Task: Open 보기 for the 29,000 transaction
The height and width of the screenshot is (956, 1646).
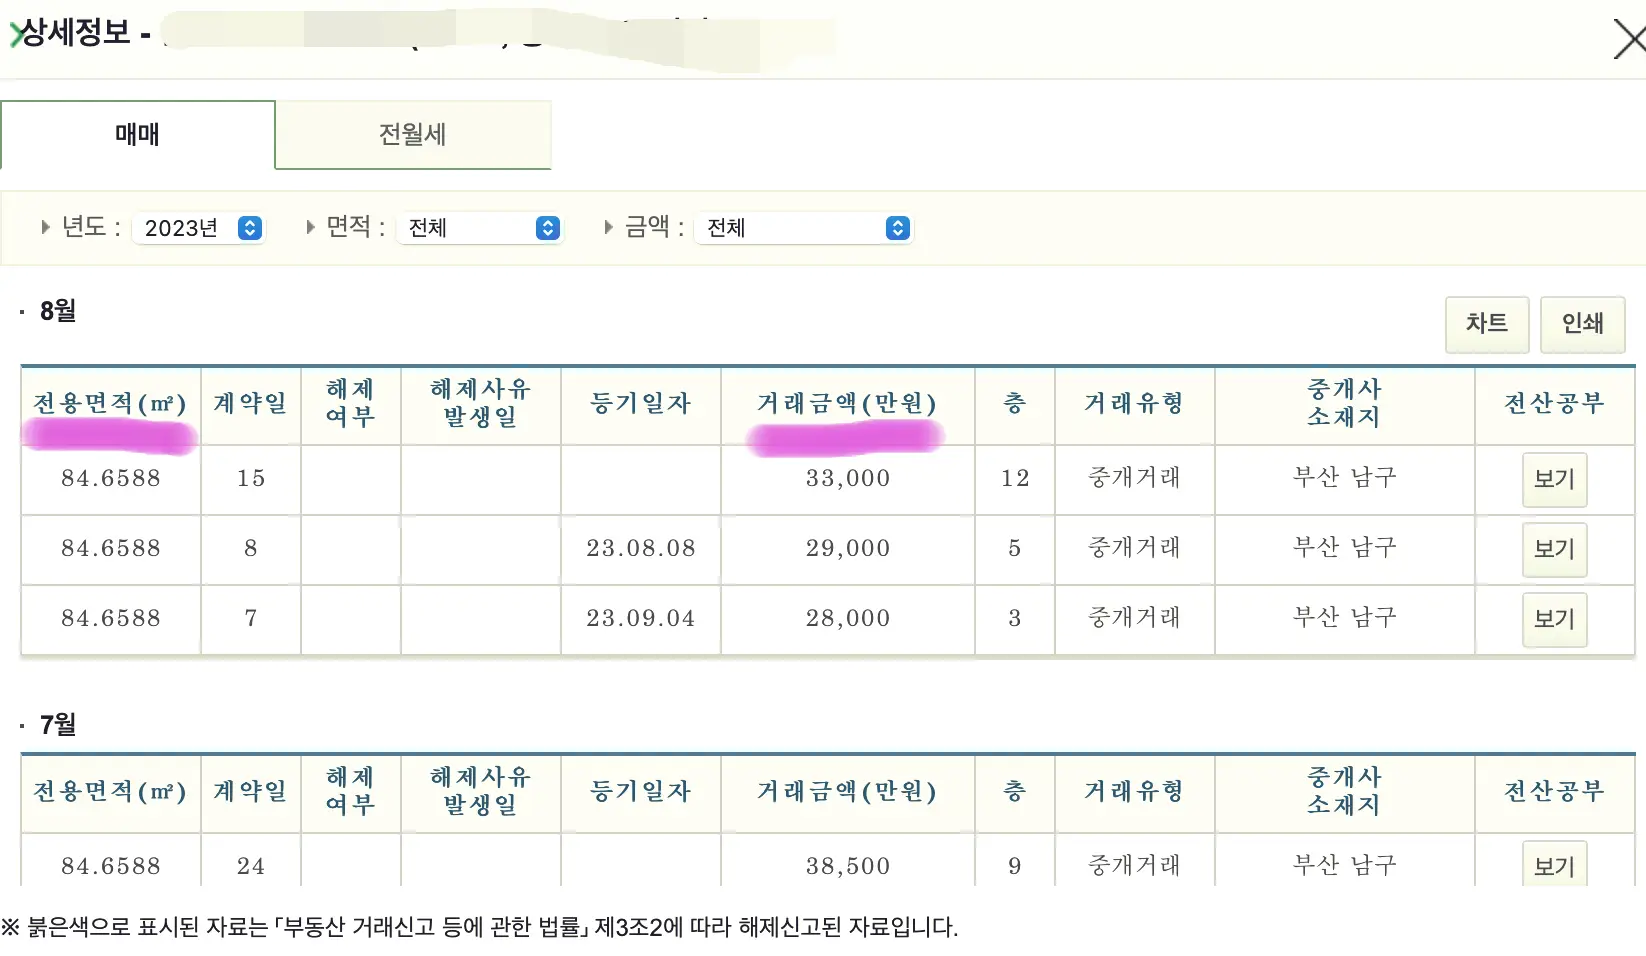Action: (x=1554, y=549)
